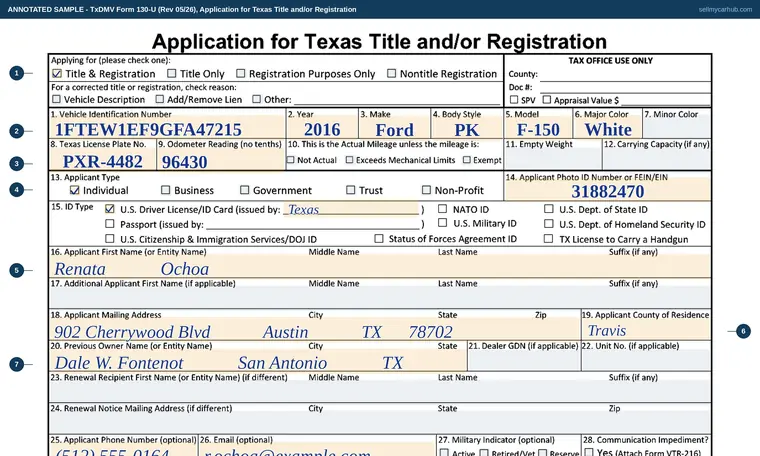
Task: Check the Exempt mileage checkbox
Action: pos(466,160)
